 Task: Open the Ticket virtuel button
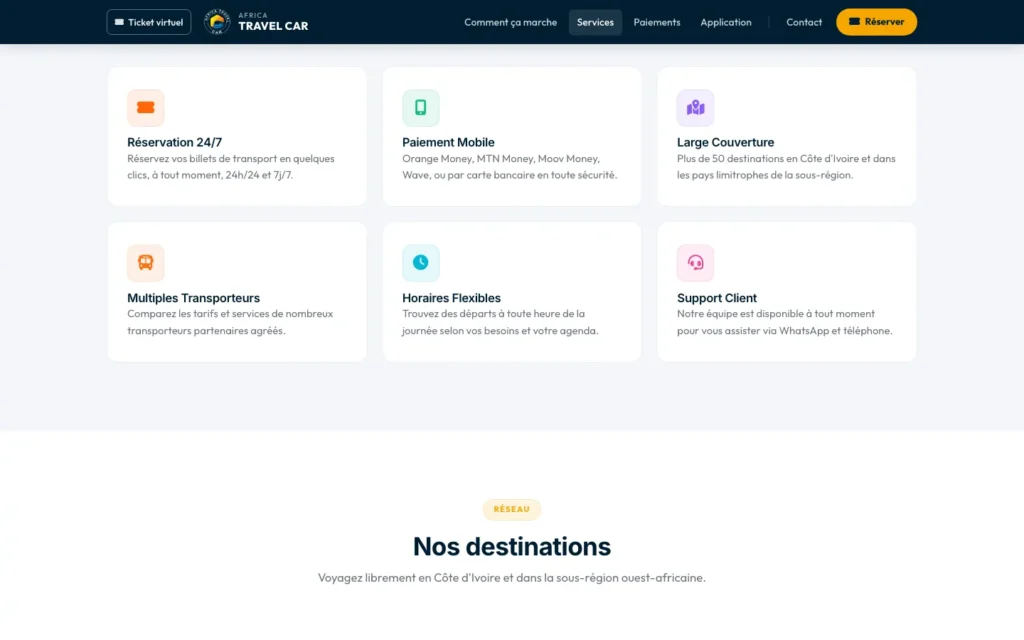click(x=149, y=22)
